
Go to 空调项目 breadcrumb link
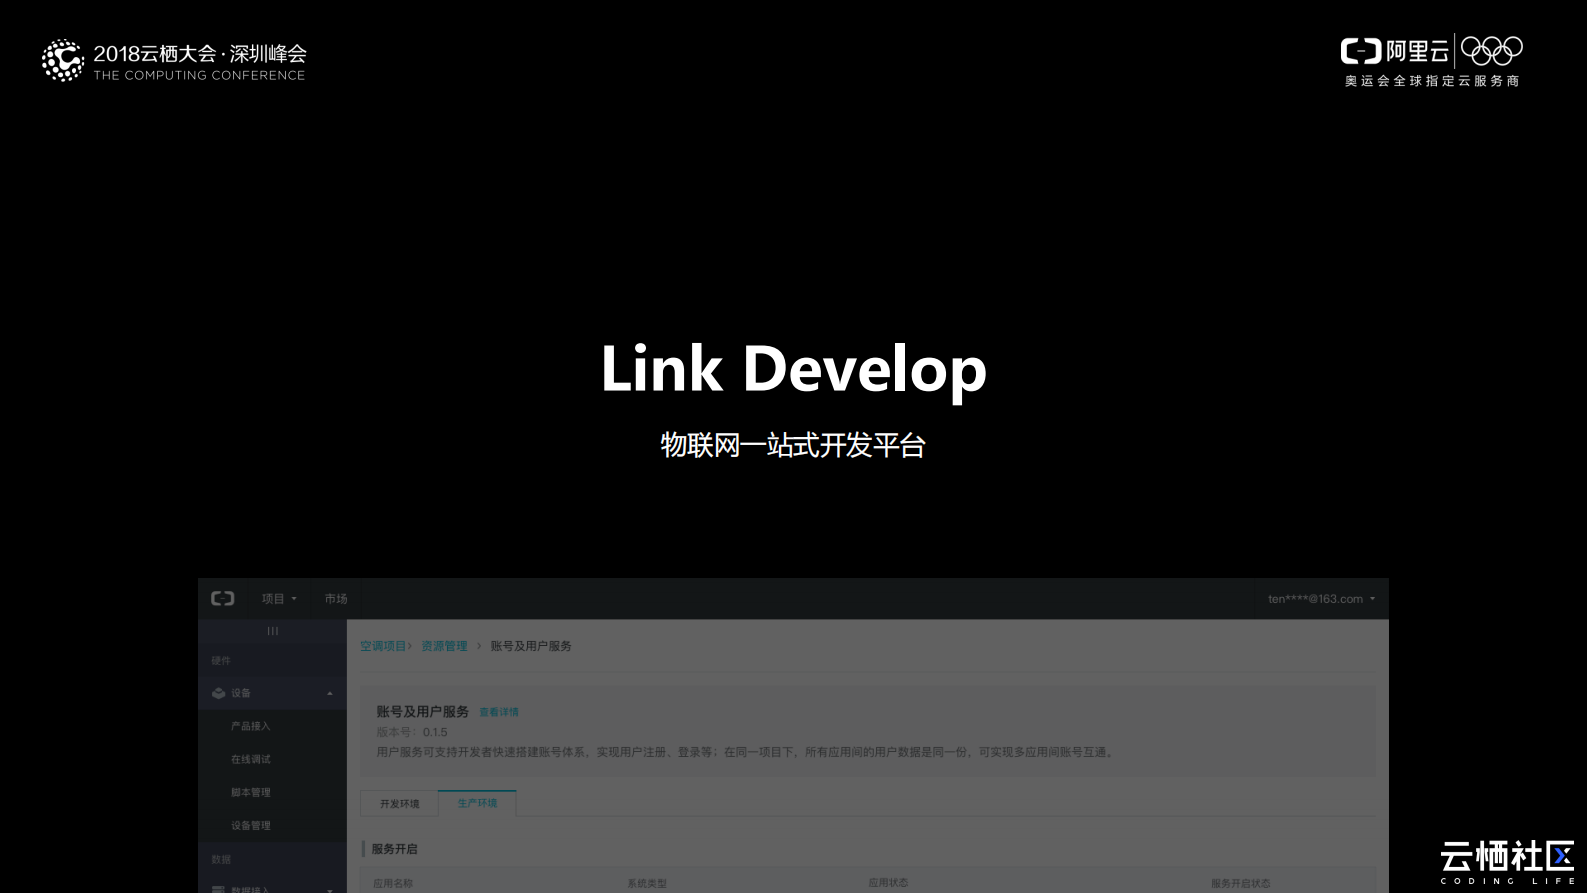click(x=383, y=646)
